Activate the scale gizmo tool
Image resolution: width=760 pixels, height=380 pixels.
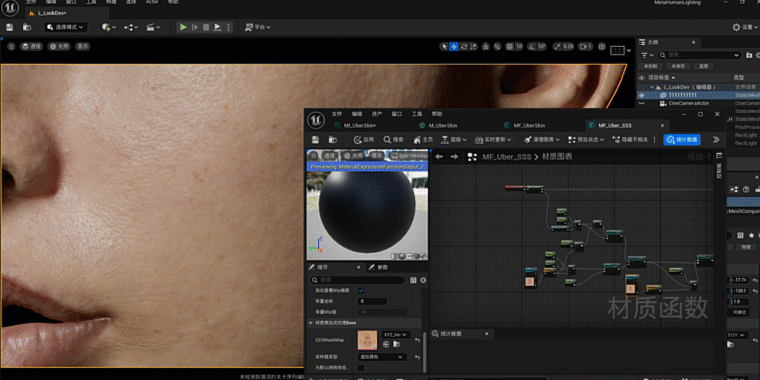coord(474,47)
